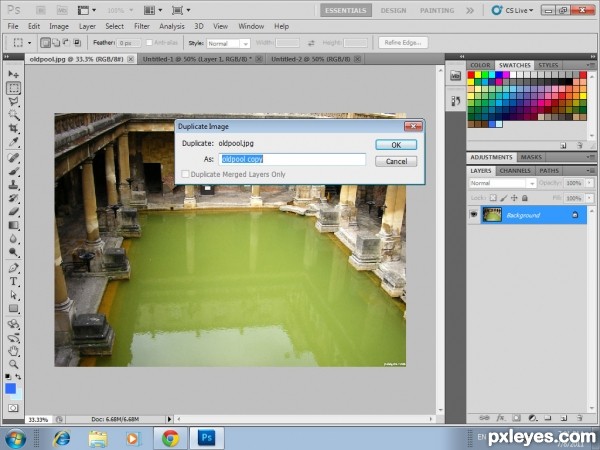Viewport: 600px width, 450px height.
Task: Select the Eraser tool
Action: click(x=13, y=212)
